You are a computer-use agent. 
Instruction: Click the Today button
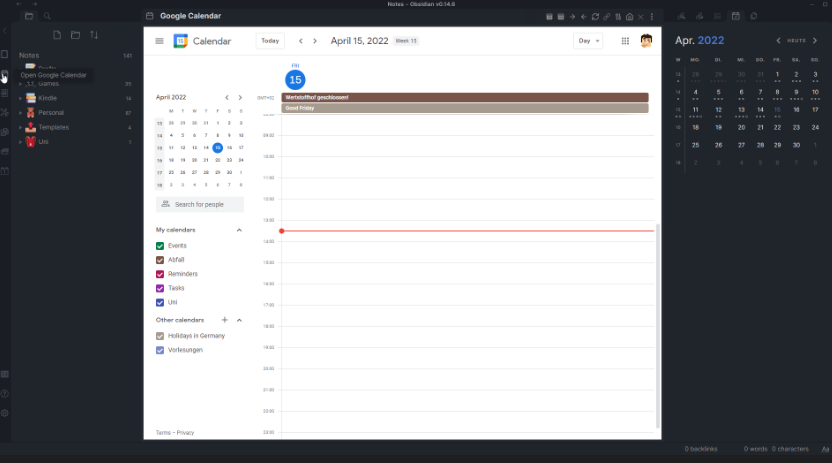pos(270,41)
